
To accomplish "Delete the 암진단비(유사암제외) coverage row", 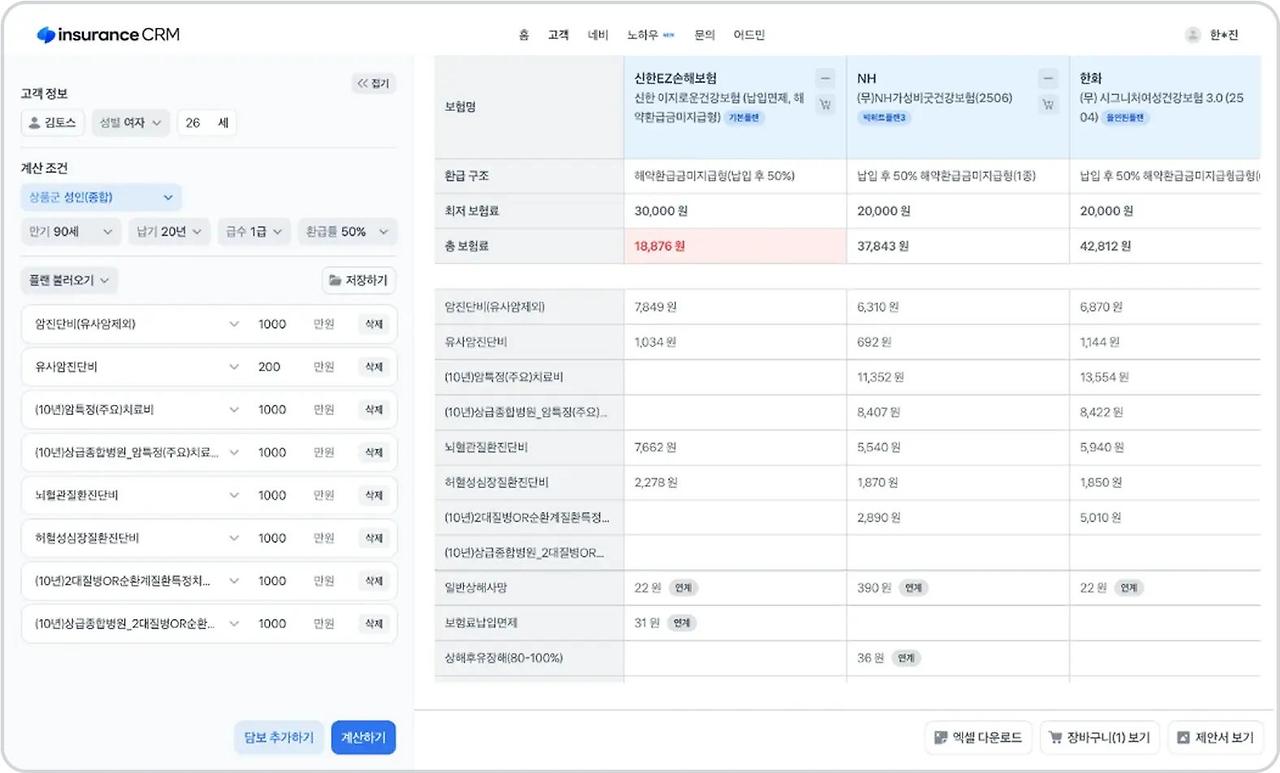I will click(x=374, y=324).
